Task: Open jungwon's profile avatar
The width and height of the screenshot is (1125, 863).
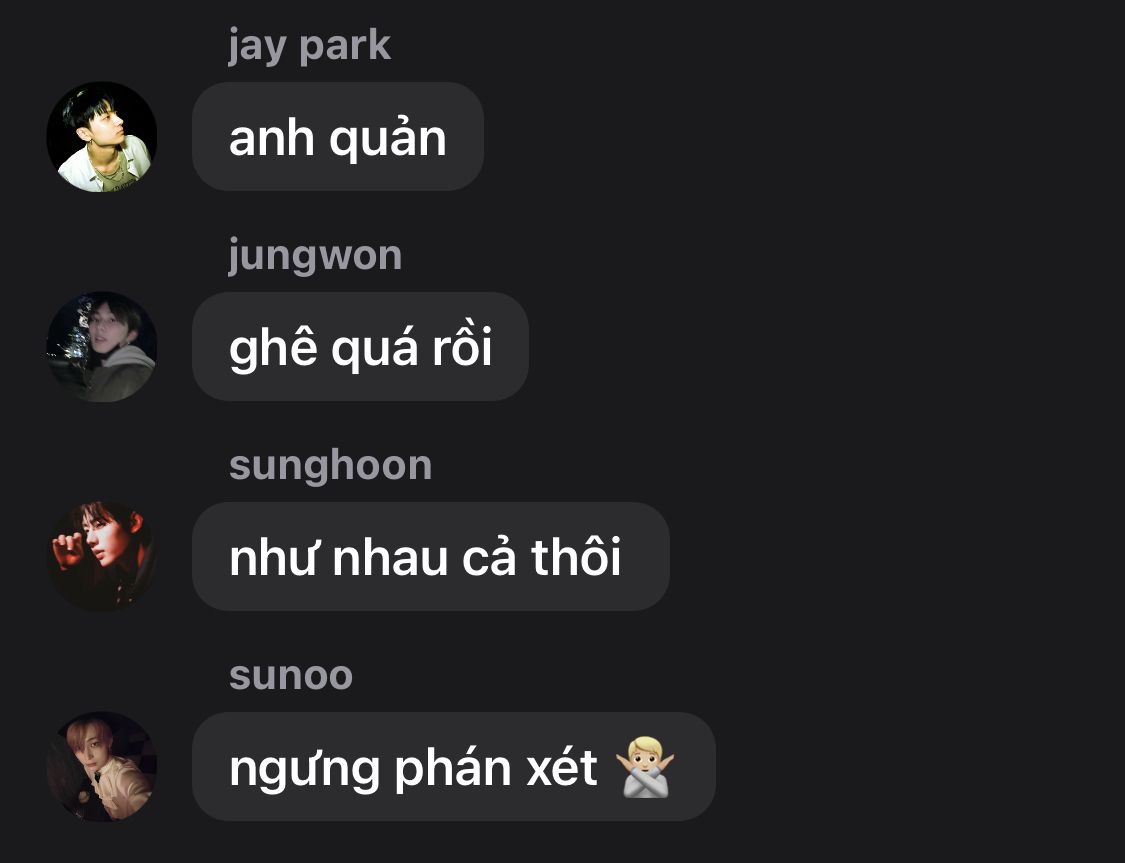Action: click(102, 346)
